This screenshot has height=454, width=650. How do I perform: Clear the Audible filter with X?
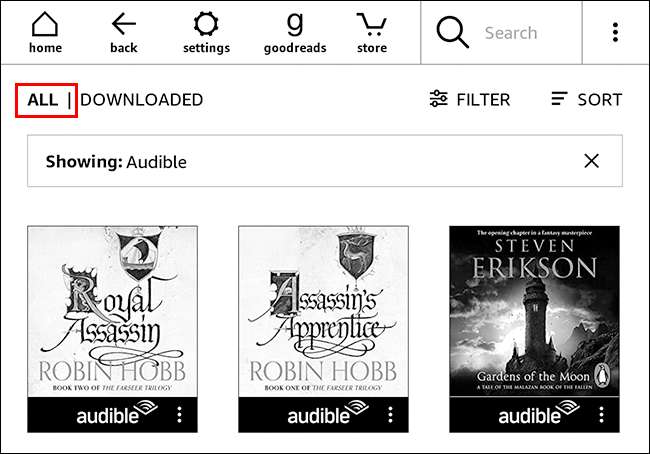pyautogui.click(x=591, y=161)
